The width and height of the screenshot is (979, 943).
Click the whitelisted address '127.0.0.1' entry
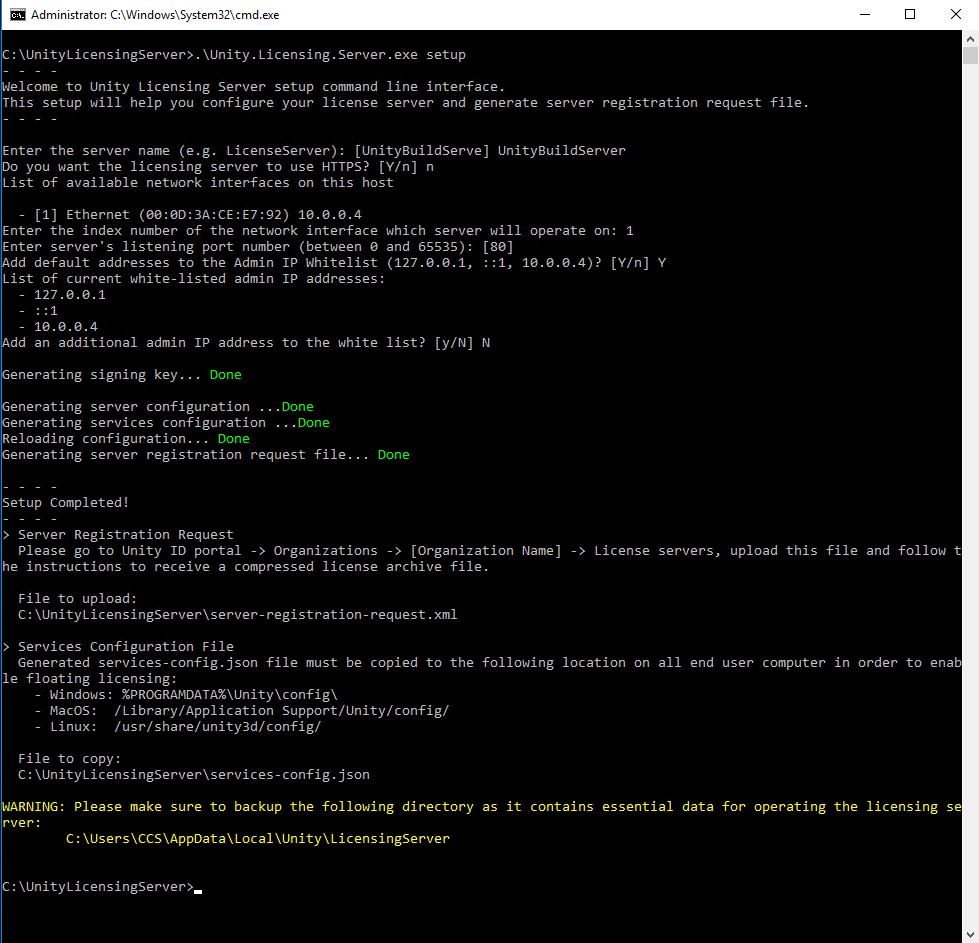pyautogui.click(x=62, y=295)
